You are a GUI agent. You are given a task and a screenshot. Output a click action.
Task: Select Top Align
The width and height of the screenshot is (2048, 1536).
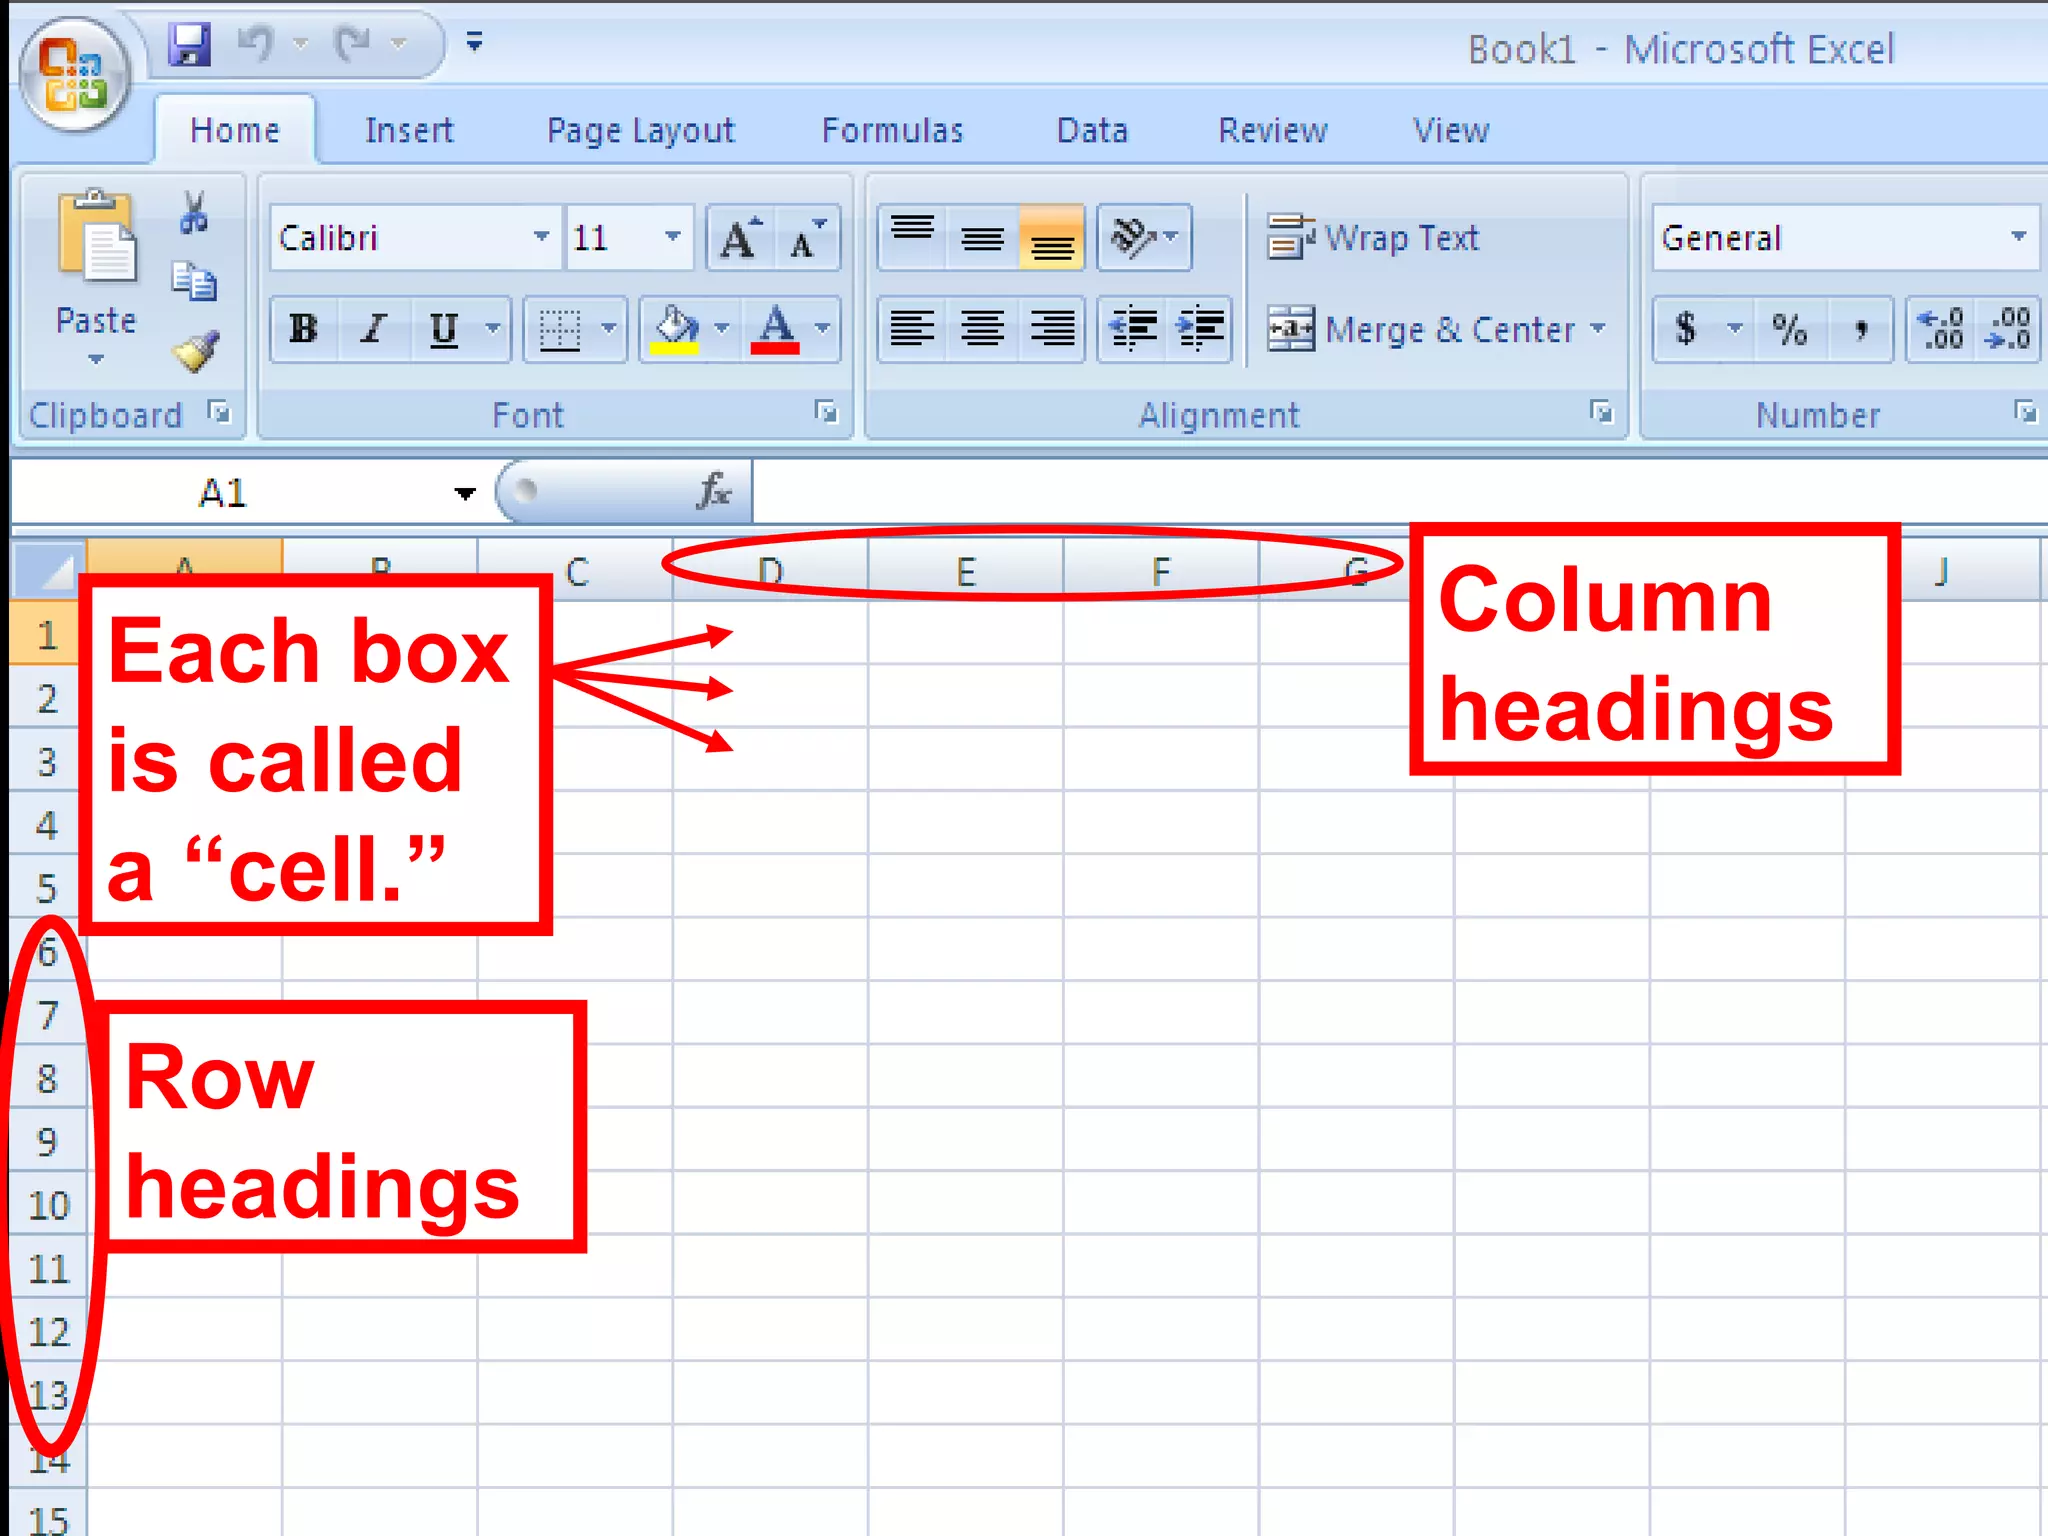[x=912, y=238]
